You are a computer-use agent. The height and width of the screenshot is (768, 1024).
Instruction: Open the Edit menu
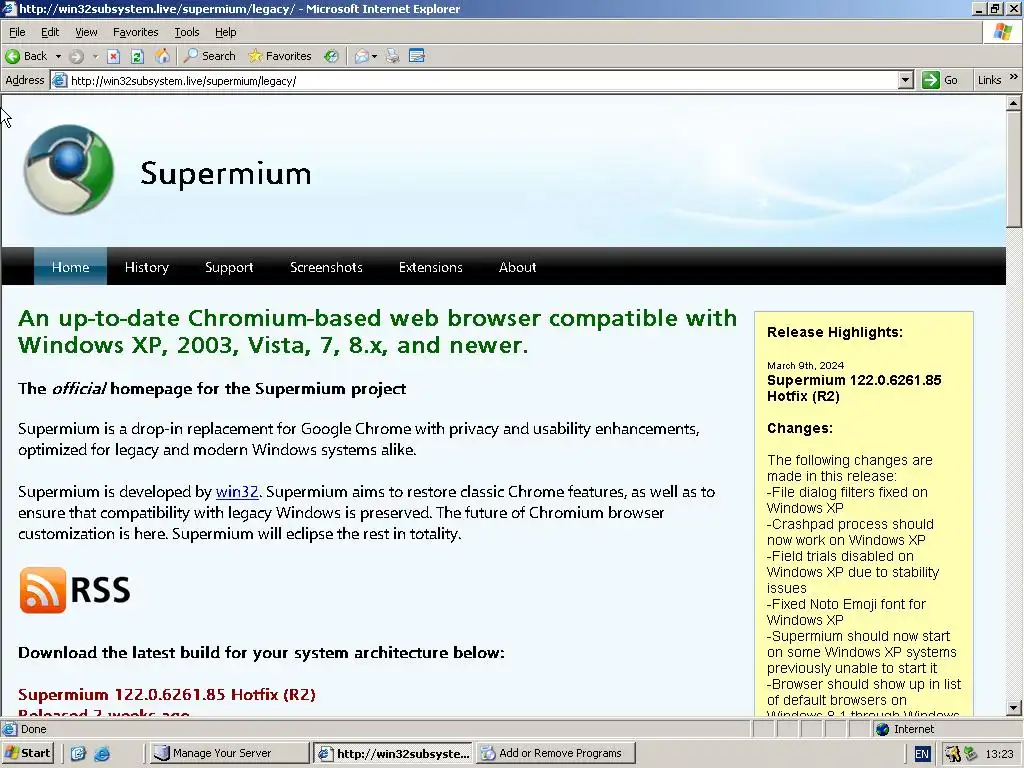click(50, 32)
